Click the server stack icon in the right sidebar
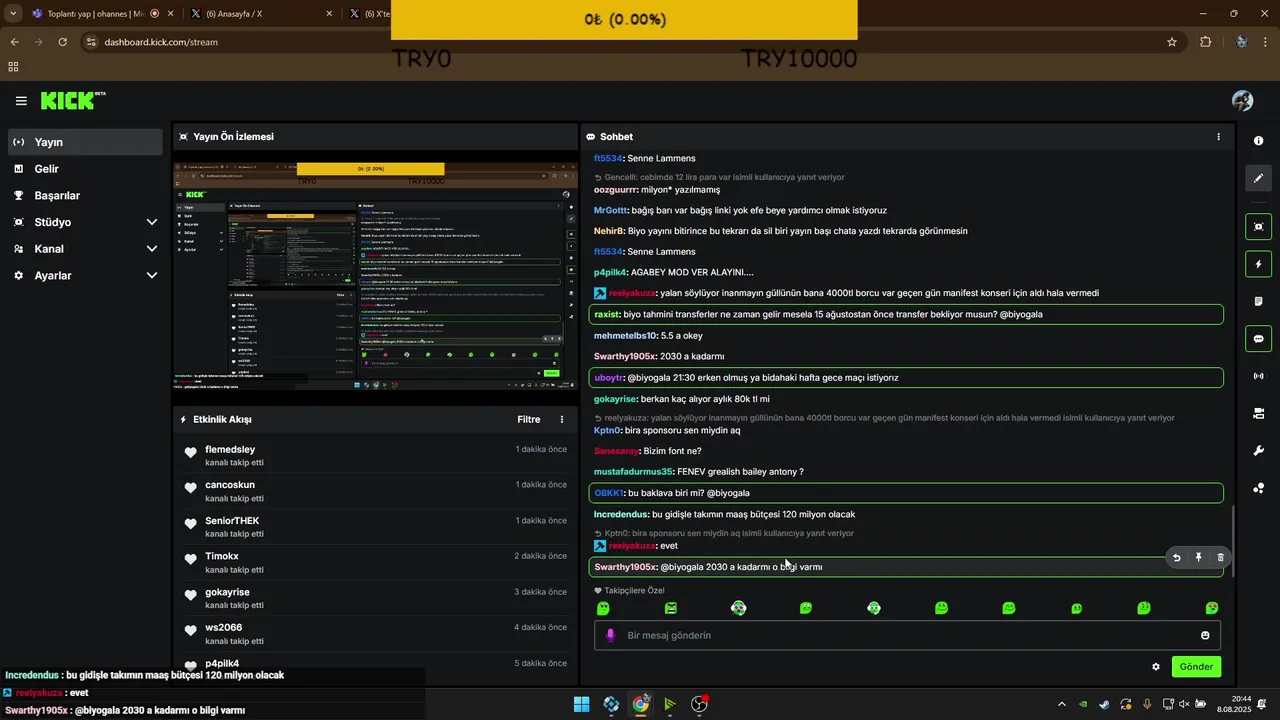The width and height of the screenshot is (1280, 720). click(x=1258, y=413)
